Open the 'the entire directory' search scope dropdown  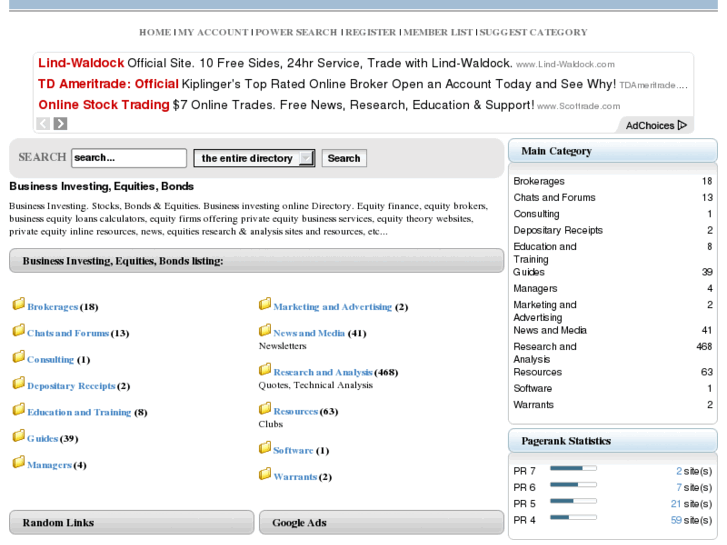[x=254, y=158]
